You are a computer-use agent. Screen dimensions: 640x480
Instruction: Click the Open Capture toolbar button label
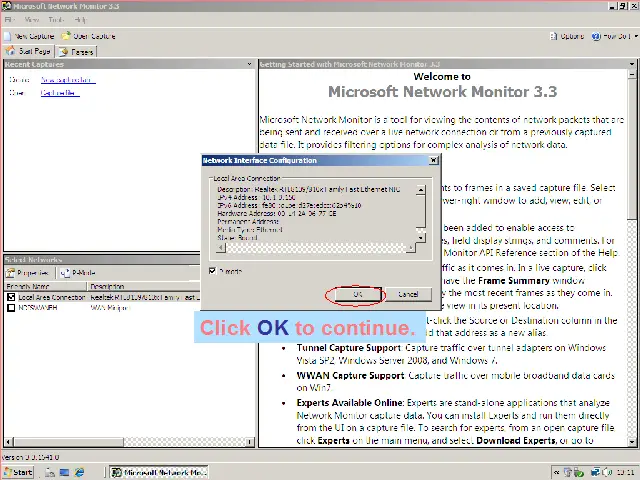click(x=94, y=36)
